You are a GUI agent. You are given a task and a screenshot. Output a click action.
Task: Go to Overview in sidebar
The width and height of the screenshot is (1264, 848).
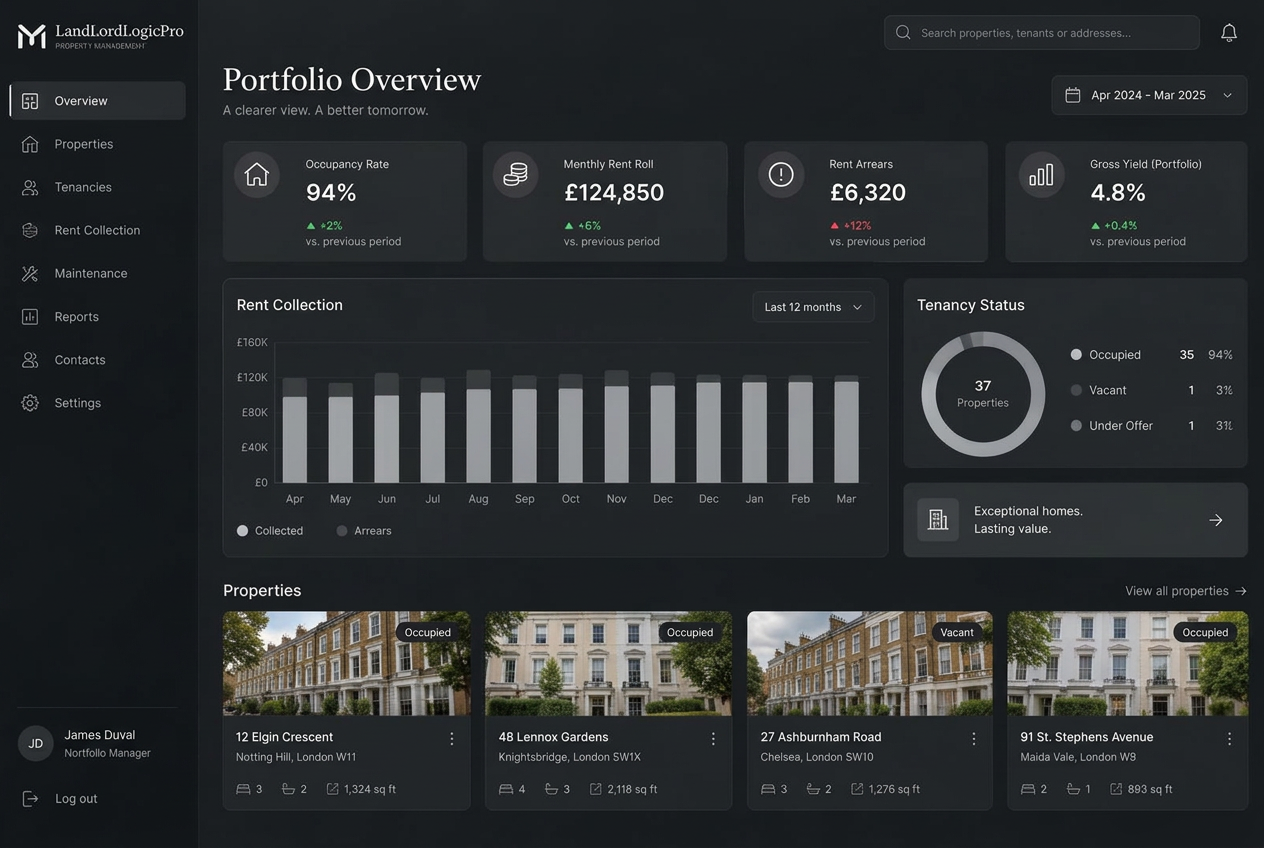[x=98, y=101]
